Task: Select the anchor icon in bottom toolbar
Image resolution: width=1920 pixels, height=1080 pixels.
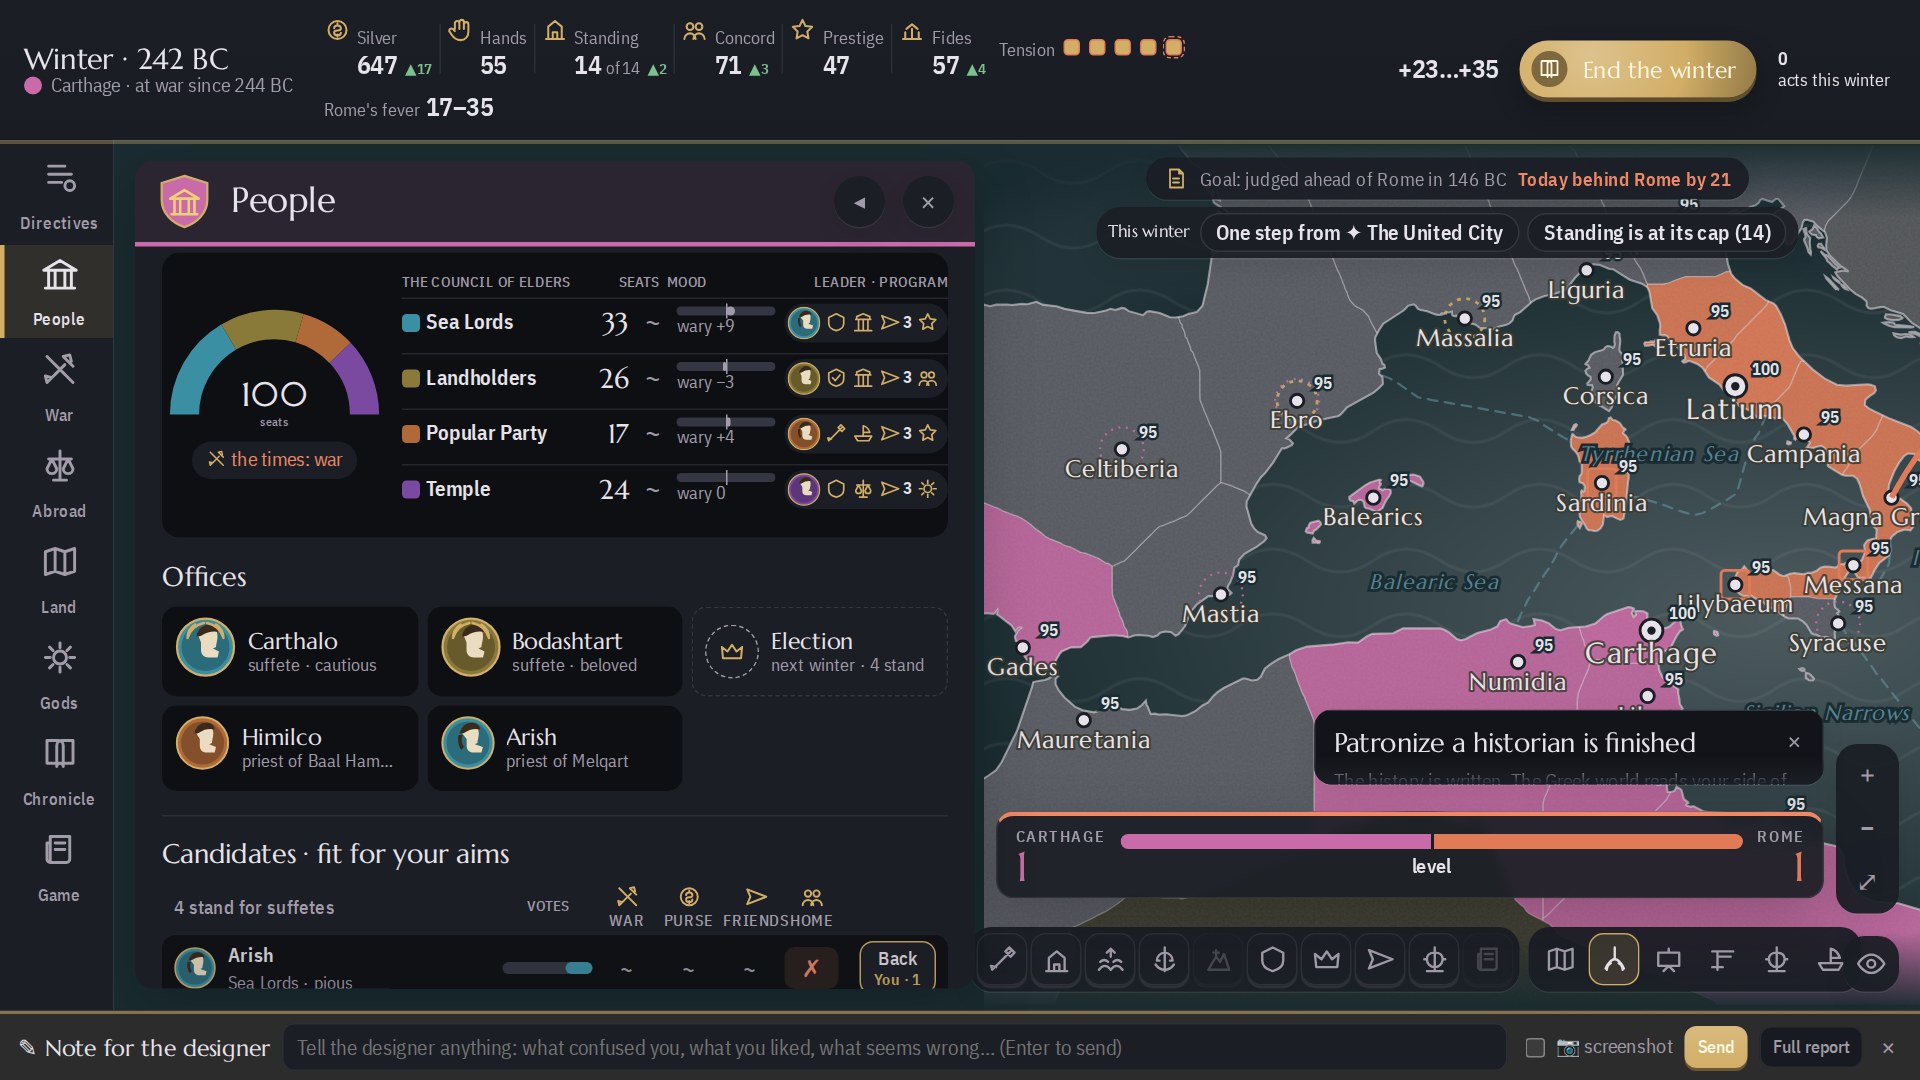Action: pos(1164,960)
